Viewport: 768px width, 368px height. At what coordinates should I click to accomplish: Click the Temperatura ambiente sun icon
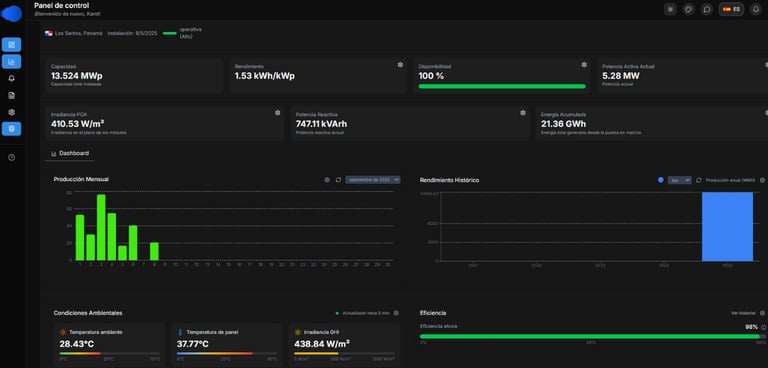(63, 332)
